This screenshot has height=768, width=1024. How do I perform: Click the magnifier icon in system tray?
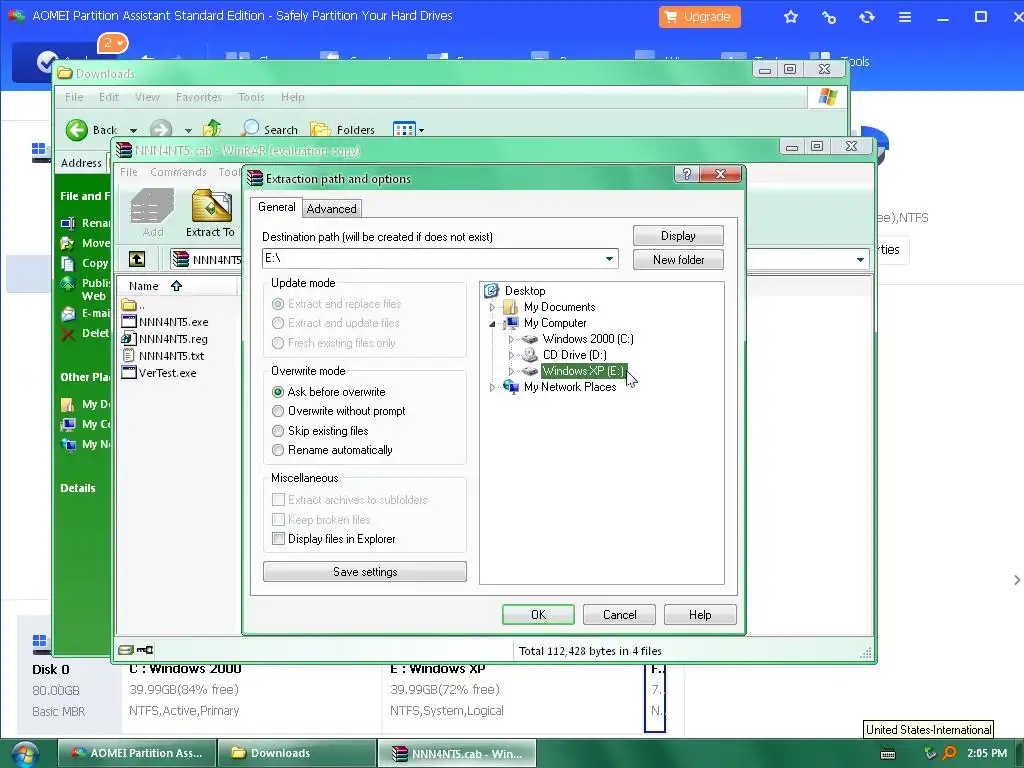point(950,753)
